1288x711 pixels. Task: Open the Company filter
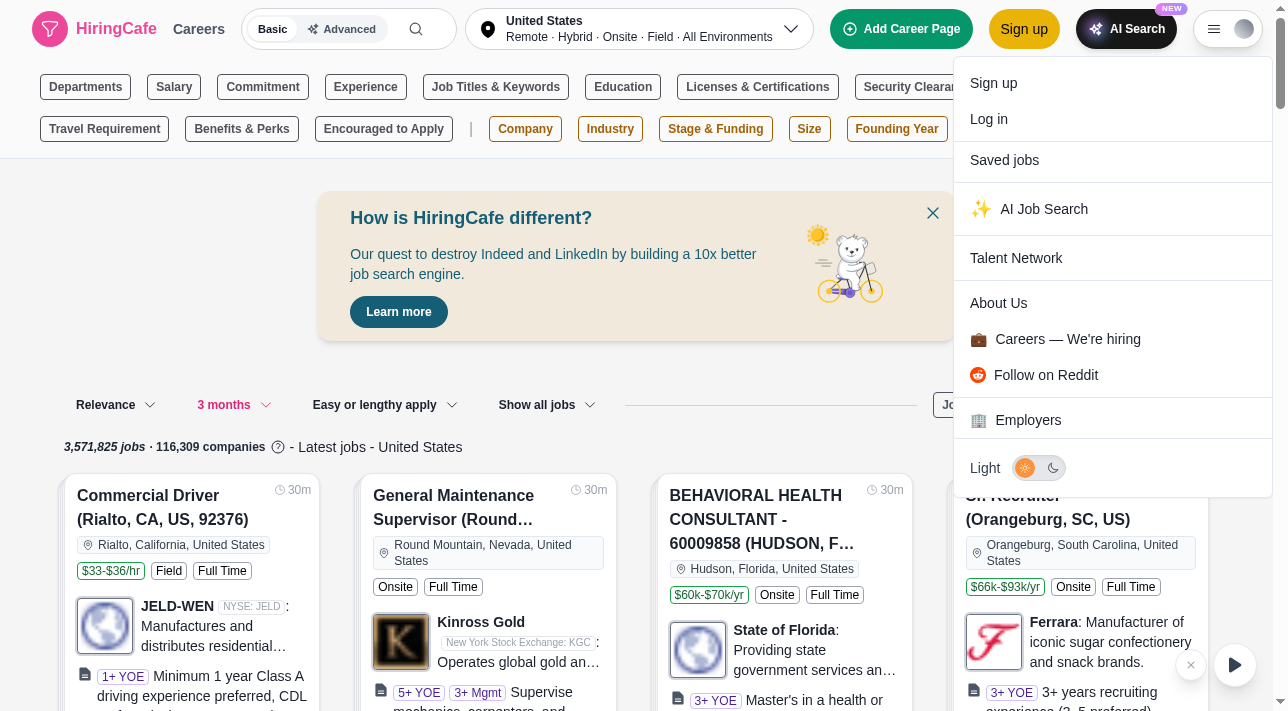tap(526, 129)
